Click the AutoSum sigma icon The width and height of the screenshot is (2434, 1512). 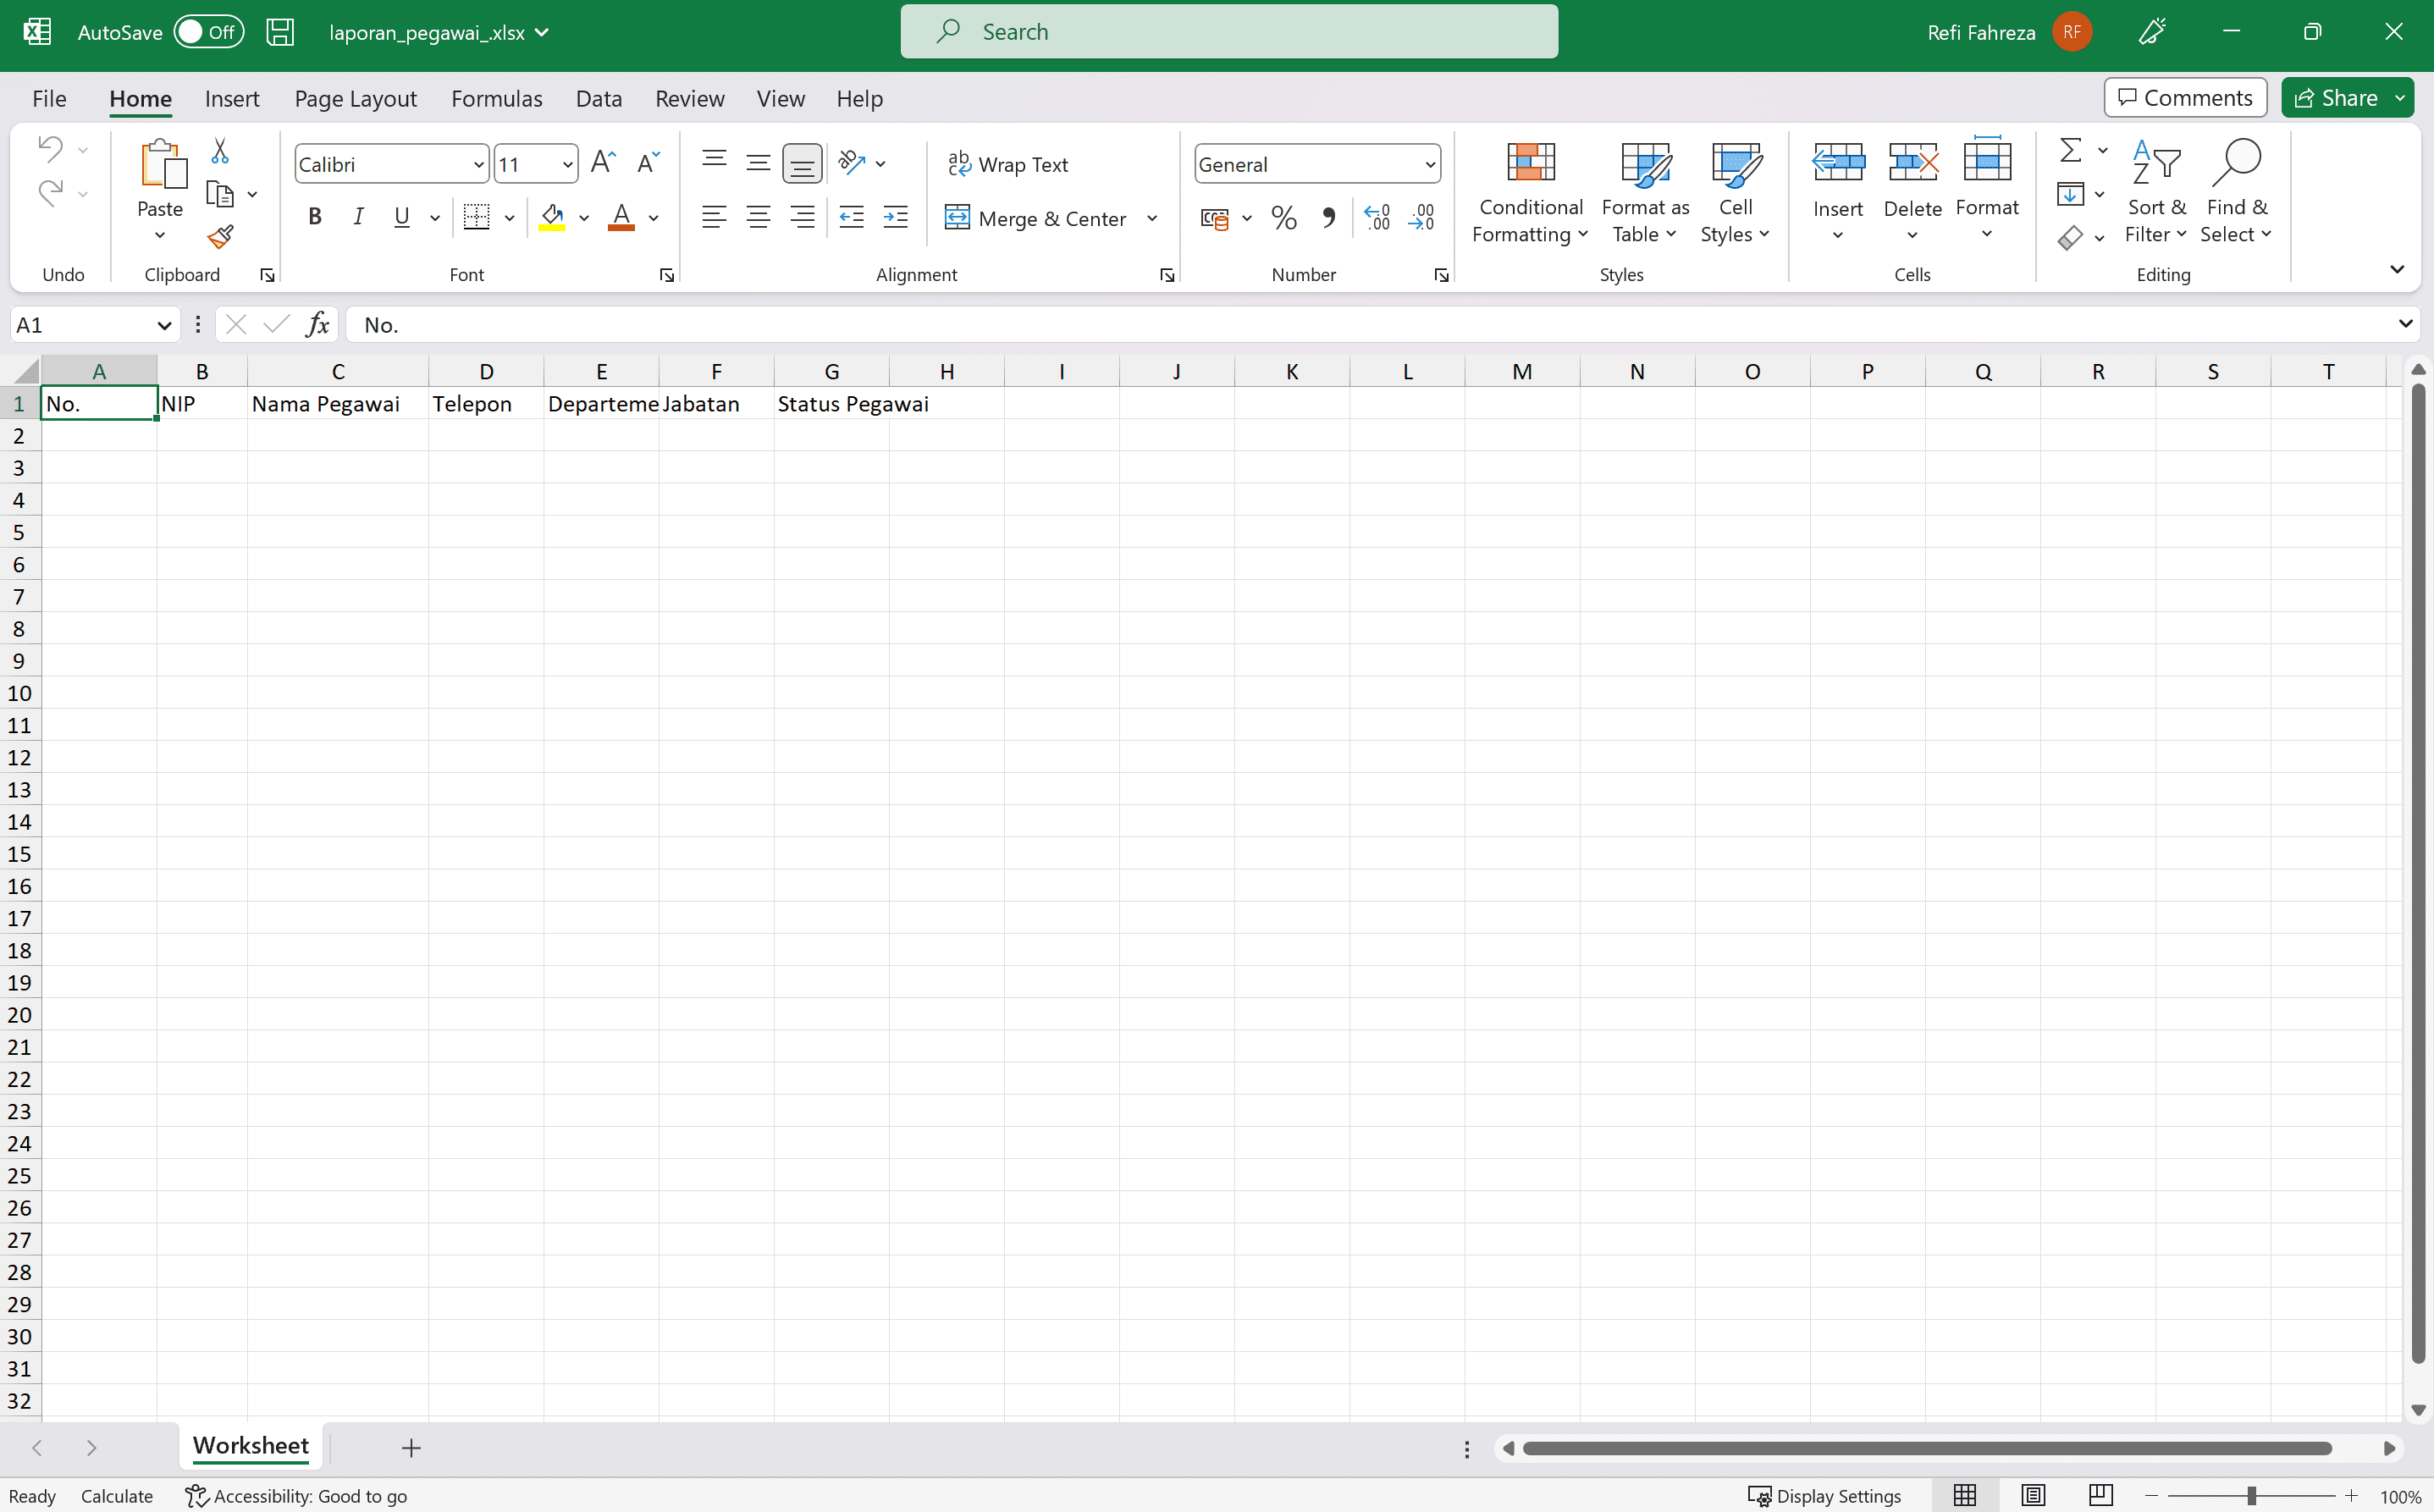click(x=2070, y=151)
